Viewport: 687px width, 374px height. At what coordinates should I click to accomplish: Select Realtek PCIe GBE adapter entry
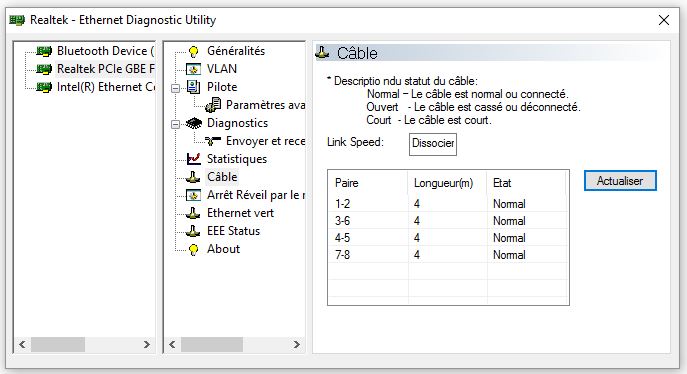(x=105, y=69)
